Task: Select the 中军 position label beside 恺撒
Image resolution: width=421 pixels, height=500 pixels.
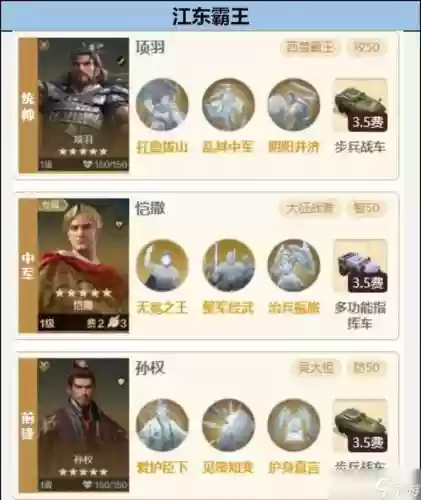Action: pos(28,266)
